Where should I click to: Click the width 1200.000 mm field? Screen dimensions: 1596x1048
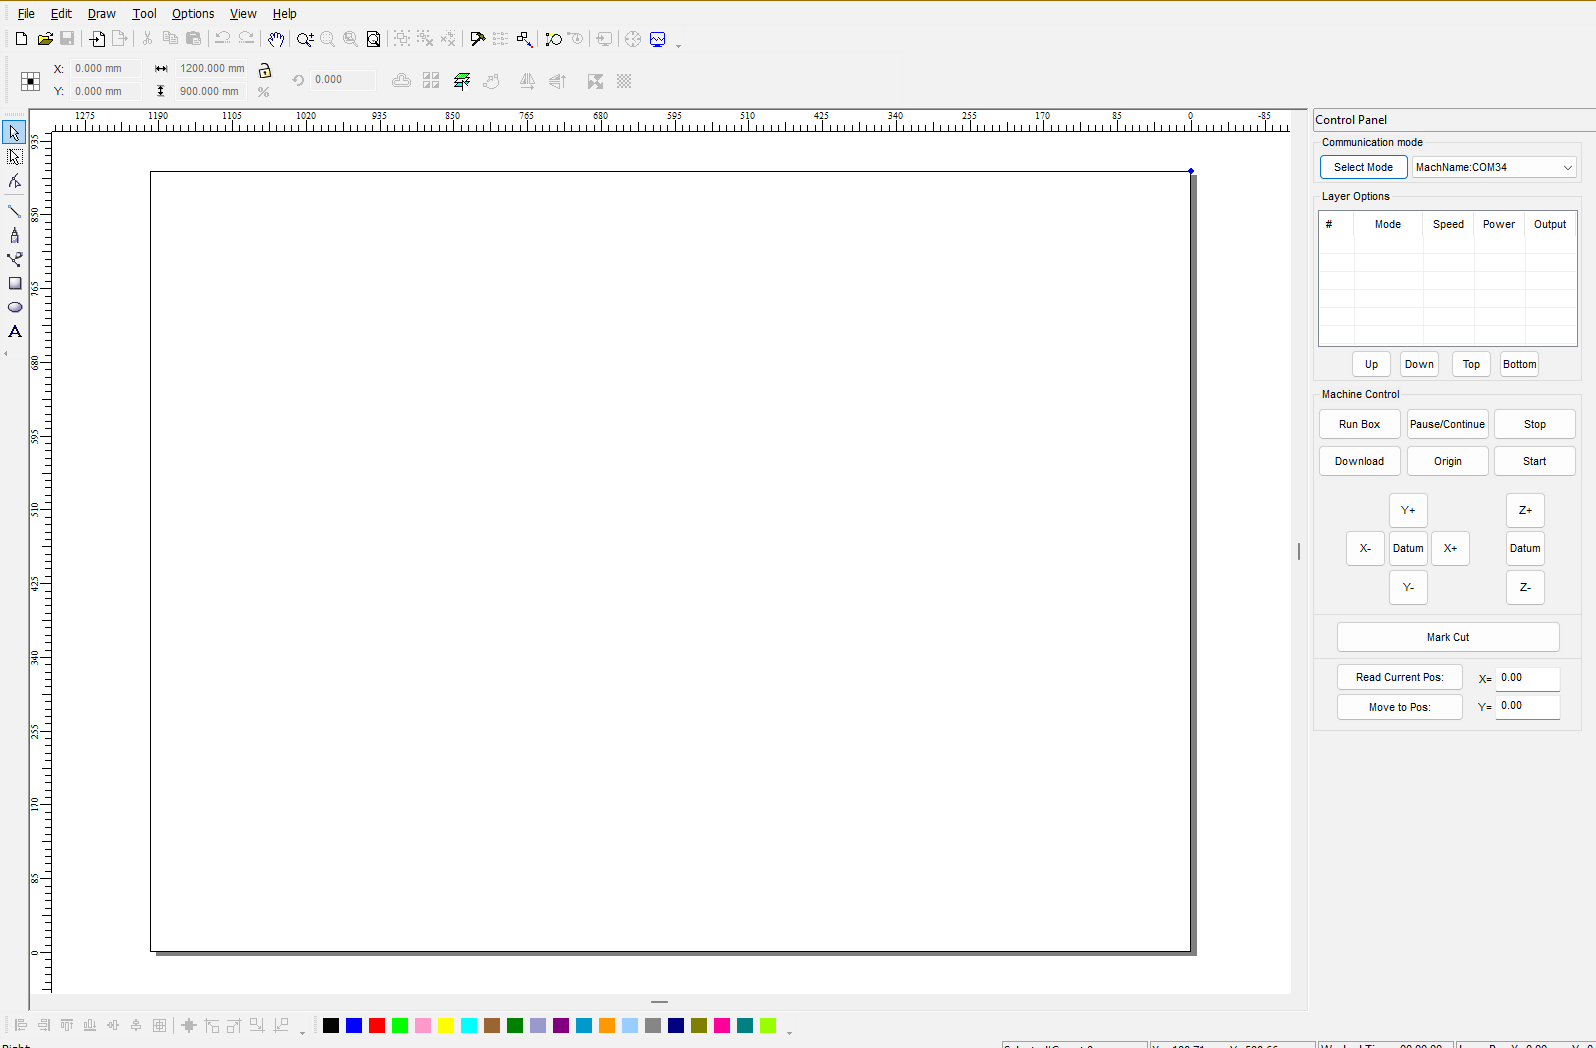[211, 68]
